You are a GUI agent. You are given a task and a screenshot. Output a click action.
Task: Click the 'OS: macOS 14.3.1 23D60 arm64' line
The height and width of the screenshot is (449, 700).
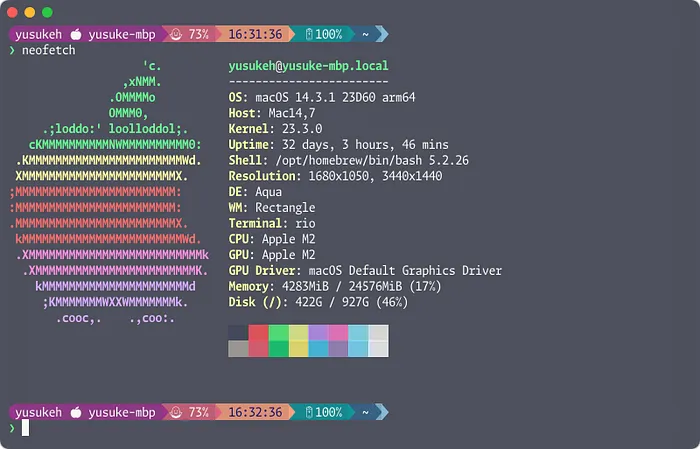(x=322, y=97)
